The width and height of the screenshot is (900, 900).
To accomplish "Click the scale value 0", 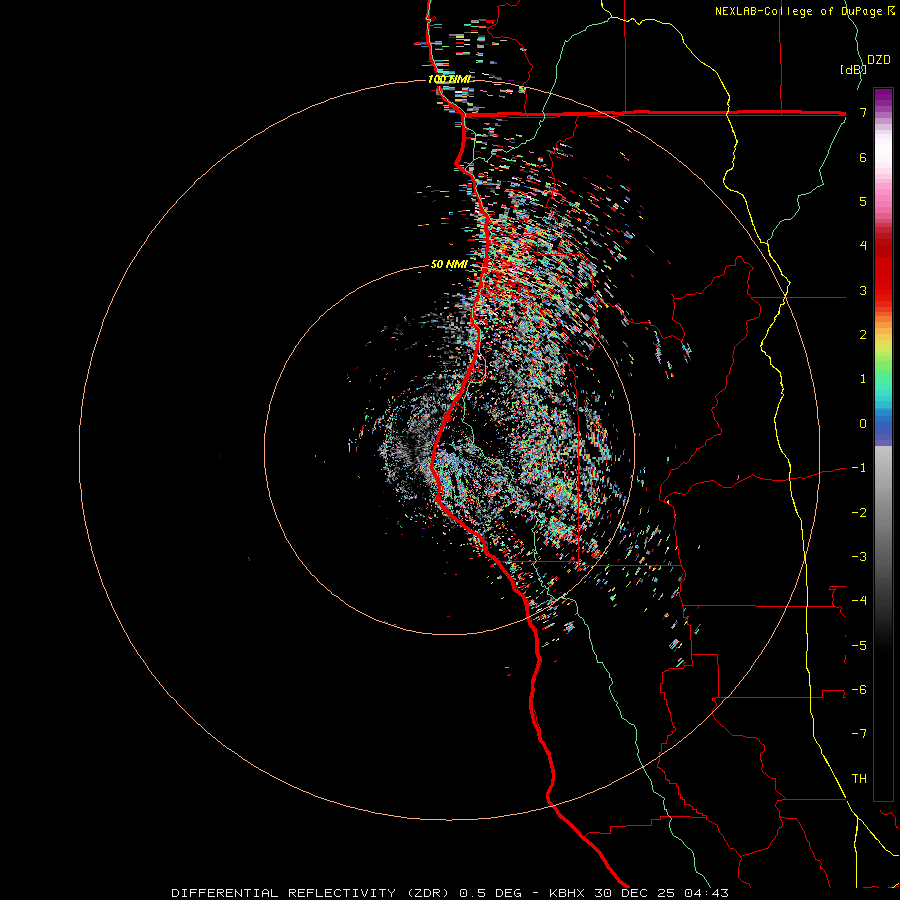I will coord(863,424).
